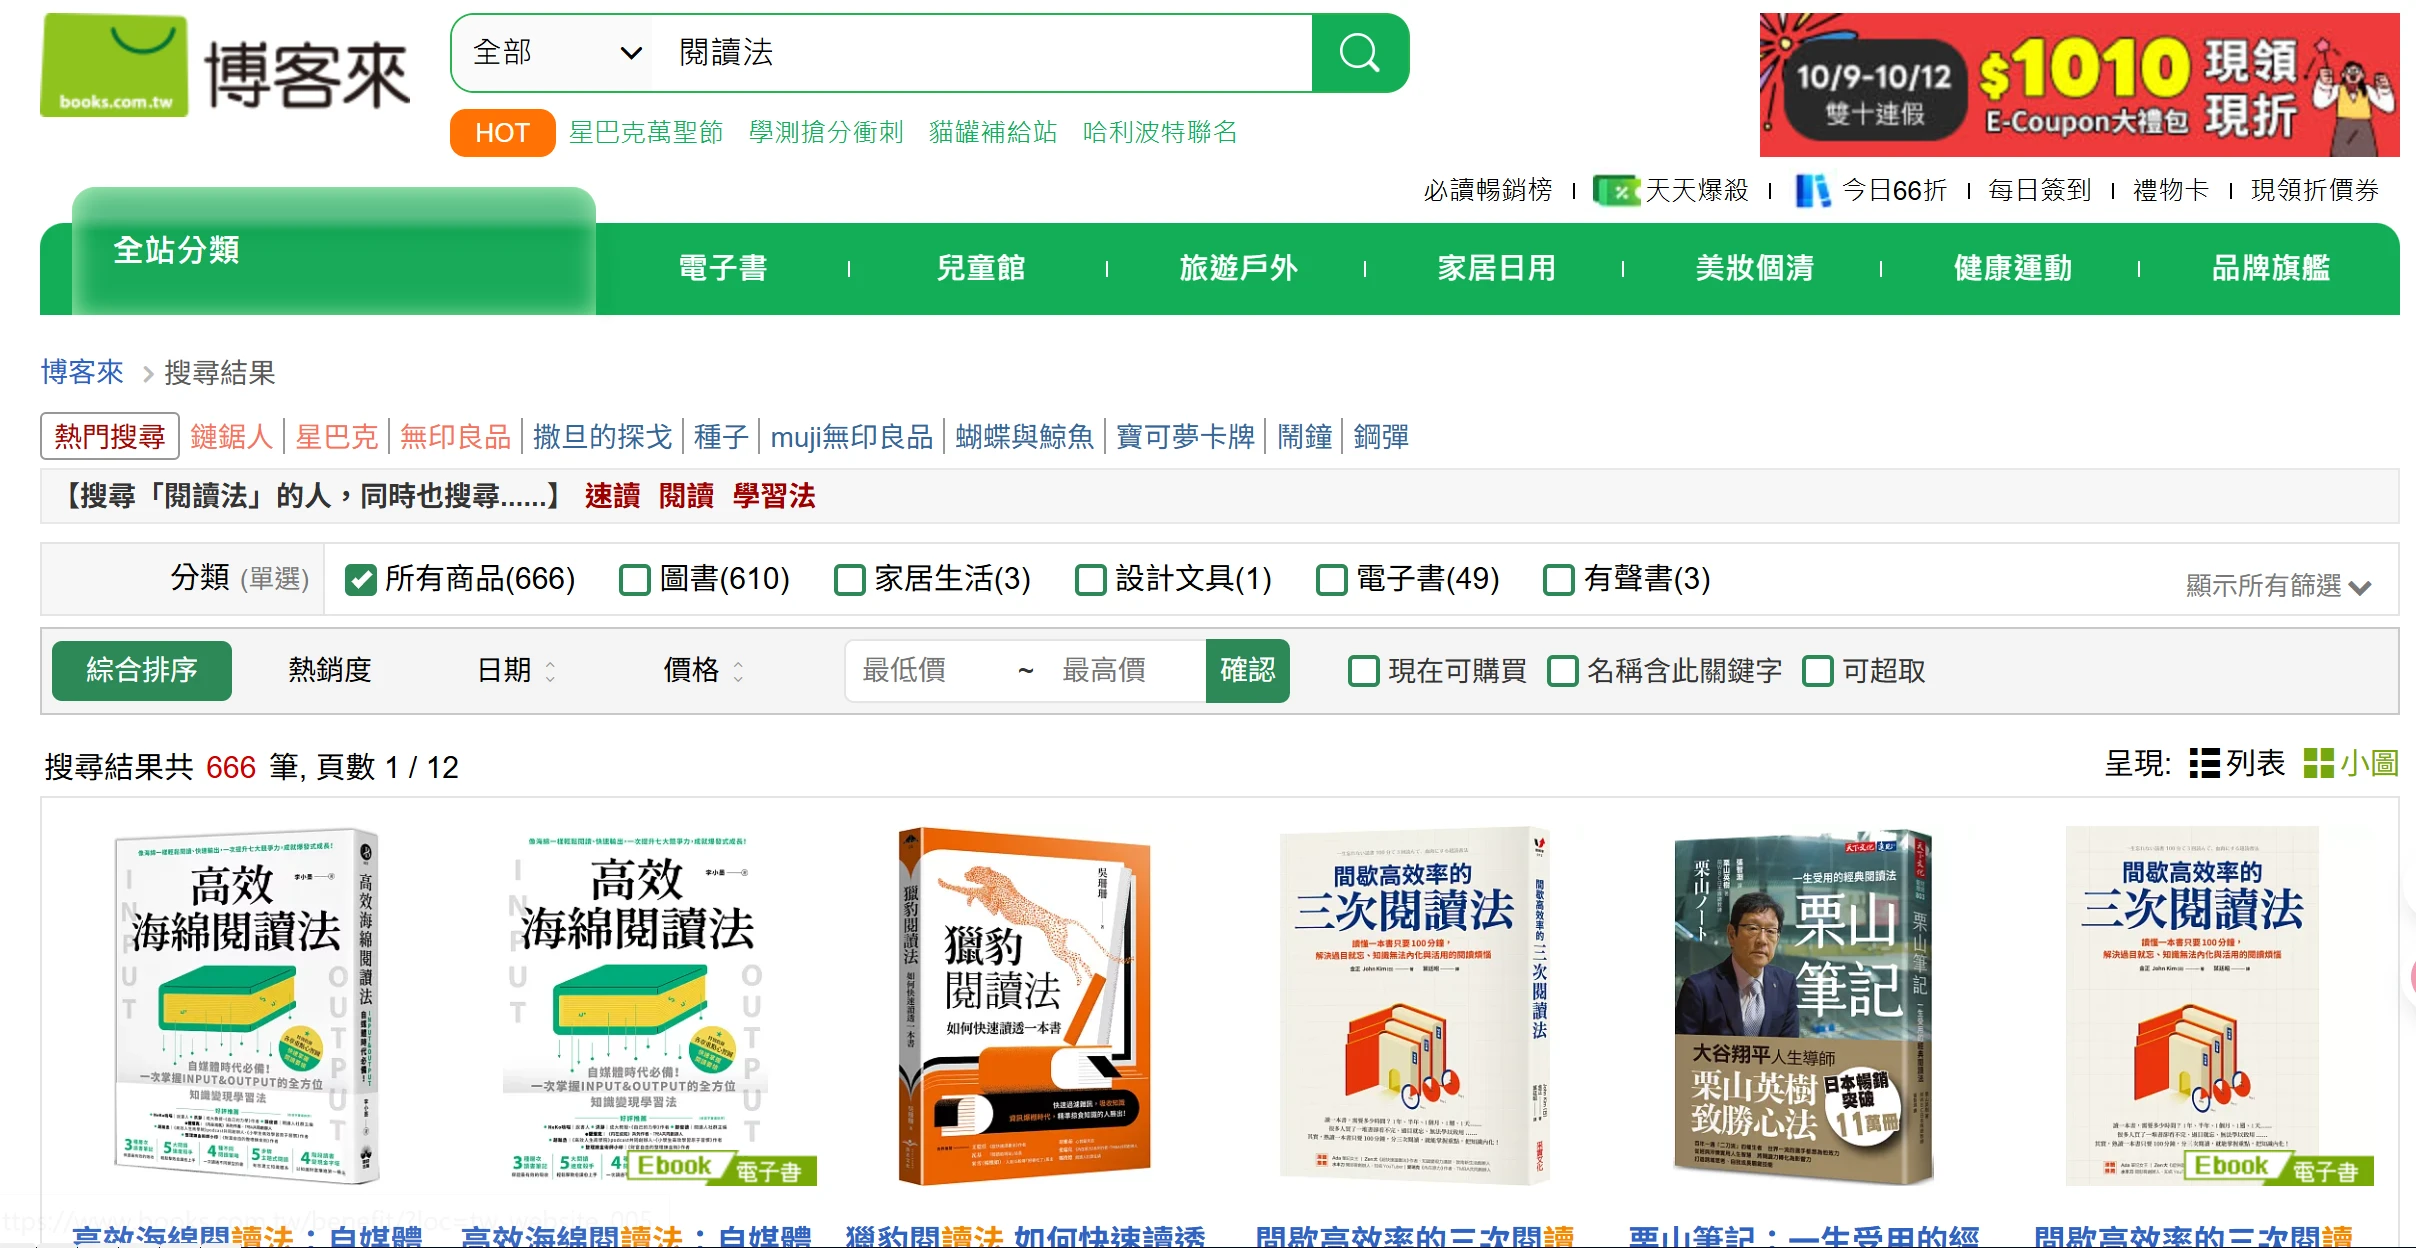Open the 兒童館 nav tab

[x=981, y=268]
